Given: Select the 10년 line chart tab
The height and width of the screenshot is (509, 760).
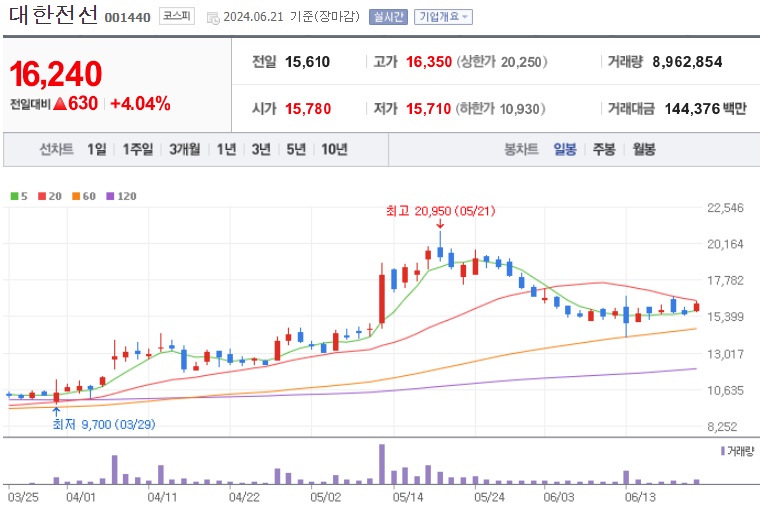Looking at the screenshot, I should [334, 149].
